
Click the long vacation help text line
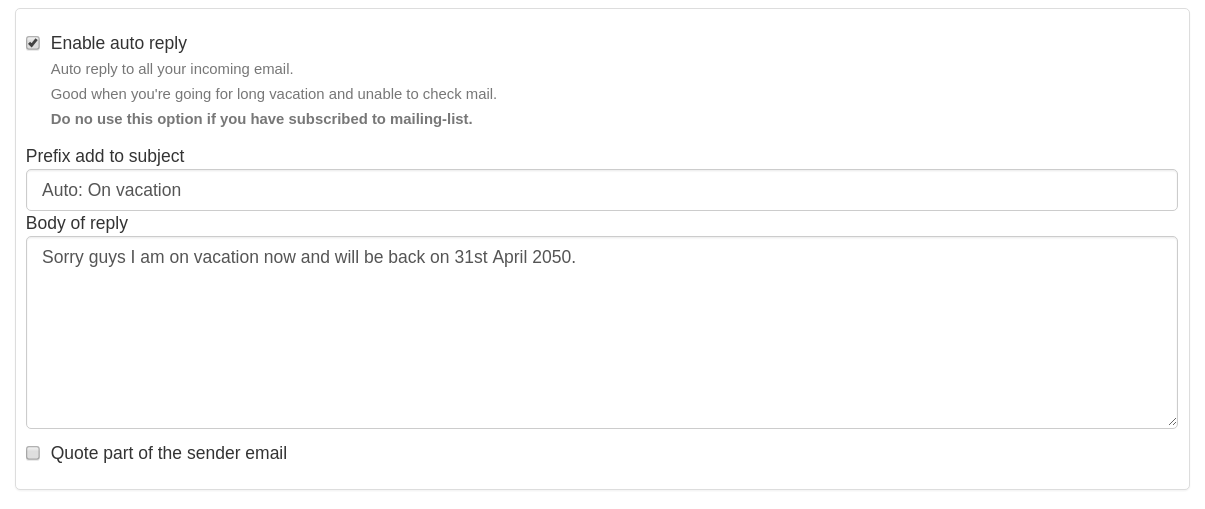pyautogui.click(x=273, y=94)
